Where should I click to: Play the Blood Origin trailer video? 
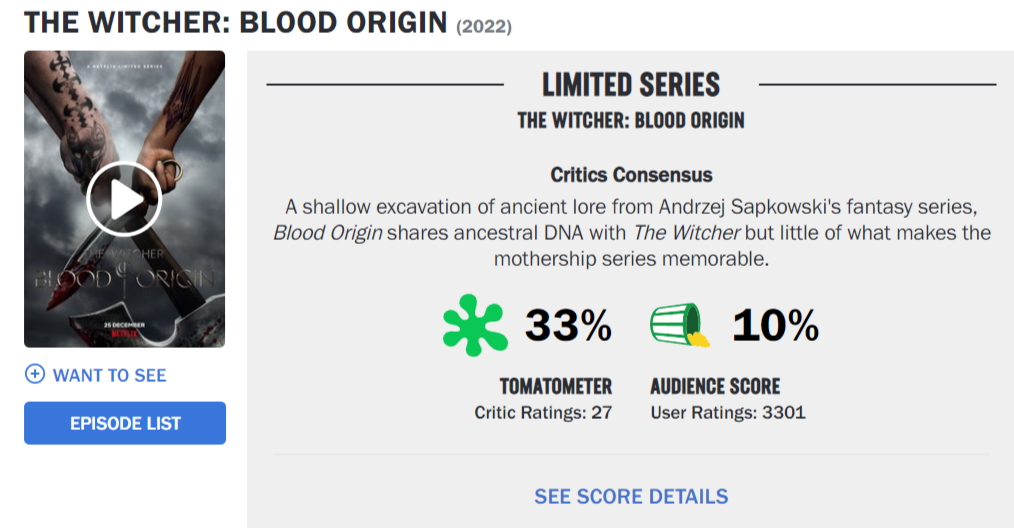[124, 198]
